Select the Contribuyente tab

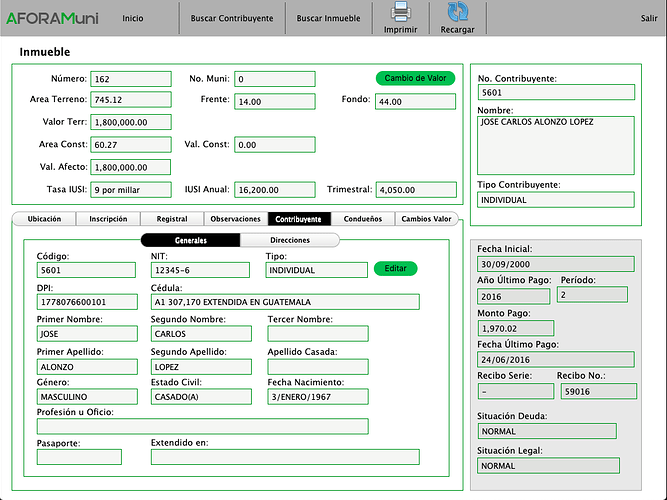pyautogui.click(x=299, y=219)
